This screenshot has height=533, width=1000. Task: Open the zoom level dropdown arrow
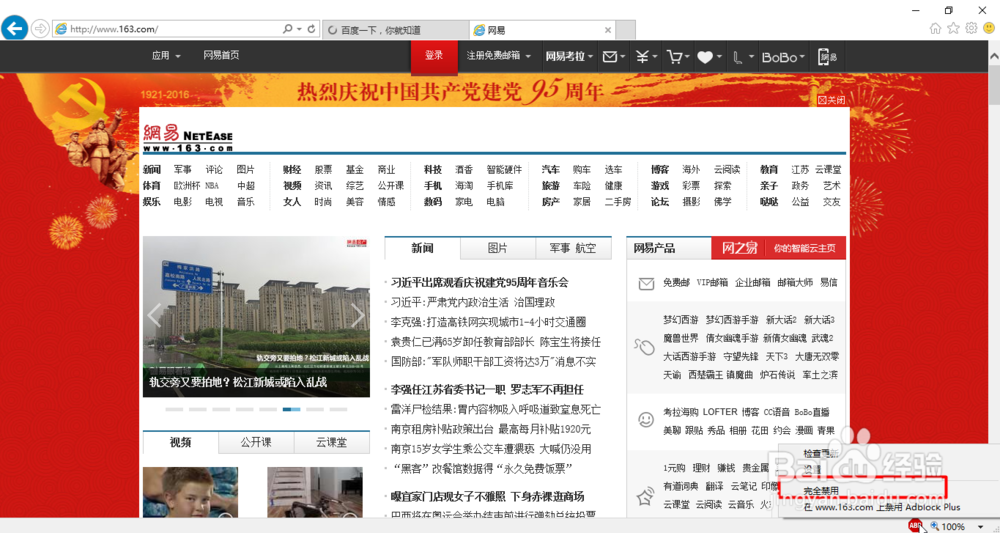coord(980,527)
